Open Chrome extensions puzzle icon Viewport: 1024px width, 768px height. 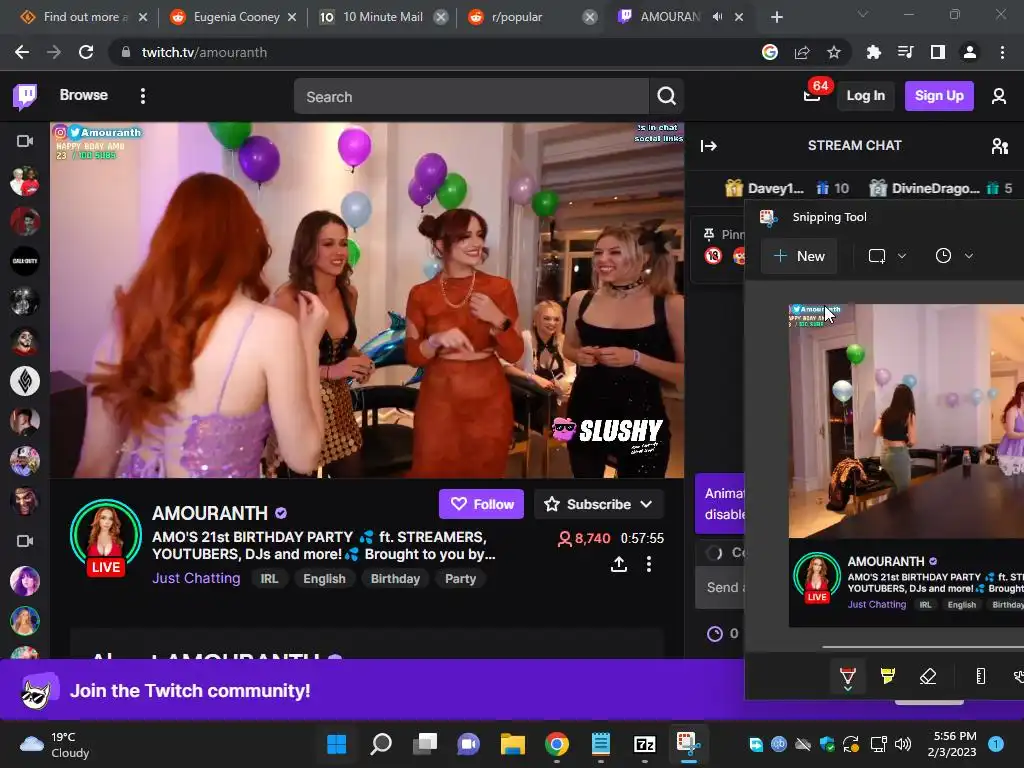(x=874, y=52)
